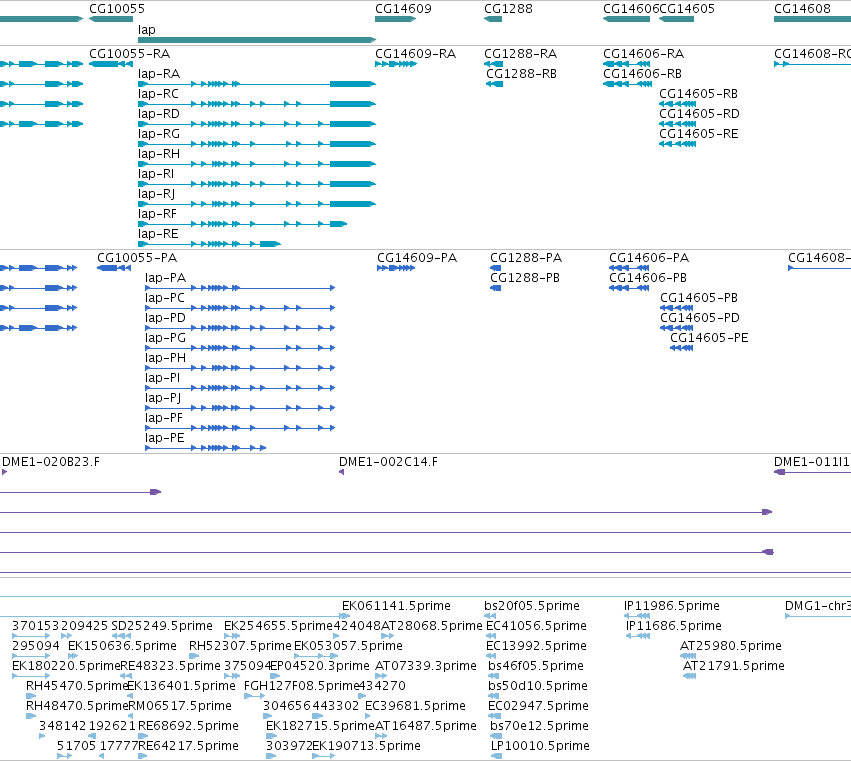This screenshot has height=761, width=851.
Task: Select protein lap-PA
Action: (240, 288)
